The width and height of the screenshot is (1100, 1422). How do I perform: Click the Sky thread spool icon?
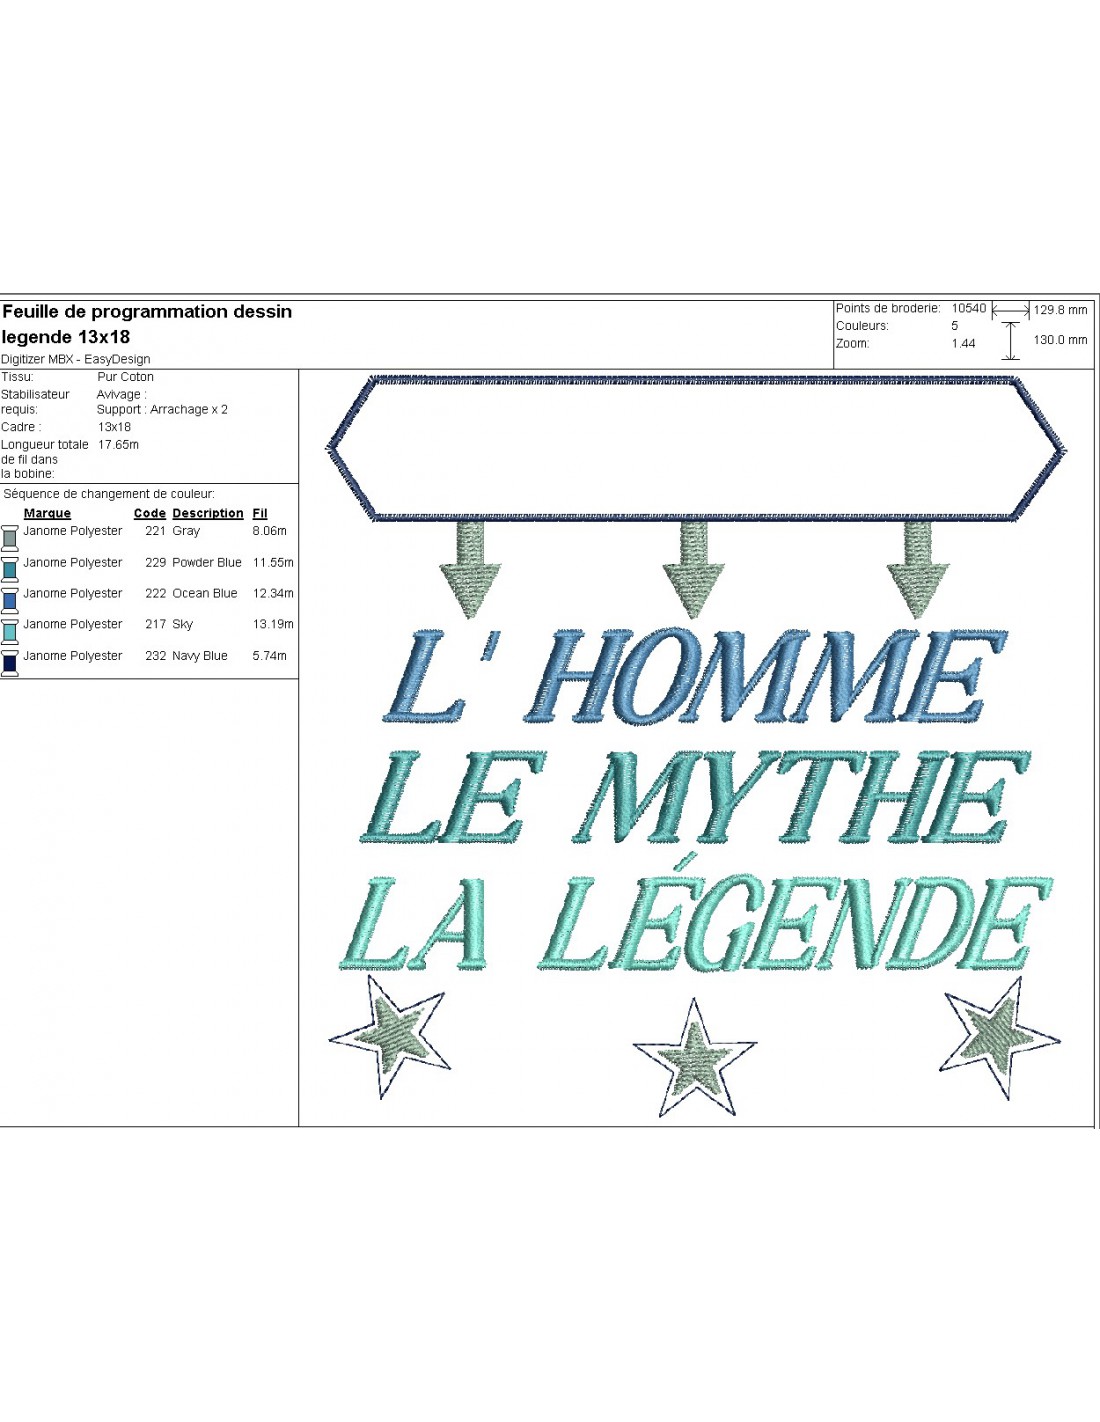point(9,630)
